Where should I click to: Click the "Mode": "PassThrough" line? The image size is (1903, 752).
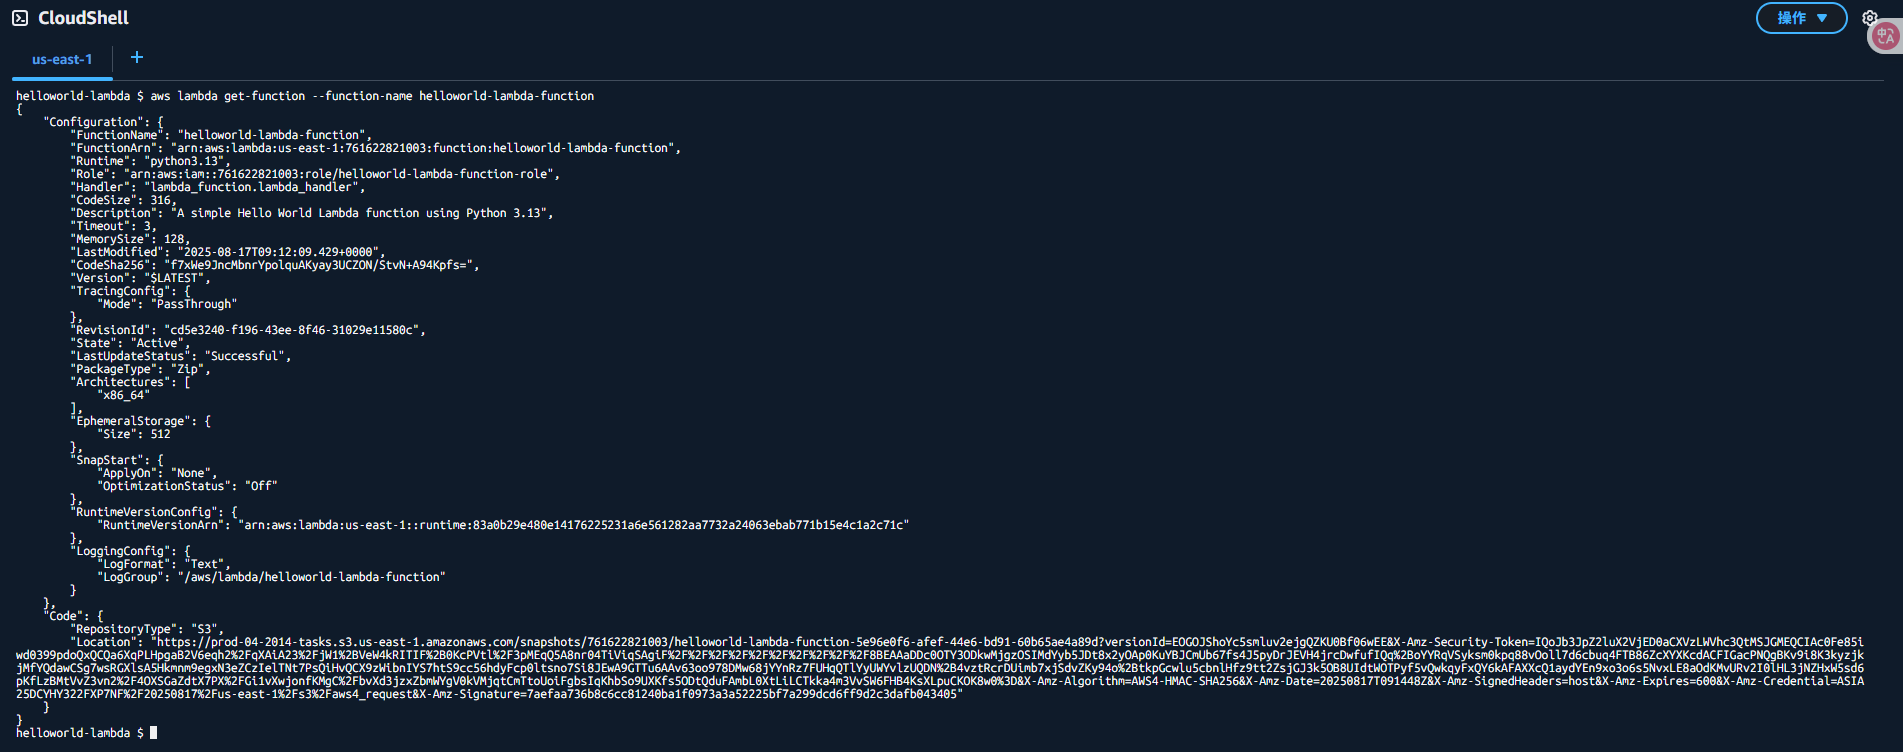[167, 304]
